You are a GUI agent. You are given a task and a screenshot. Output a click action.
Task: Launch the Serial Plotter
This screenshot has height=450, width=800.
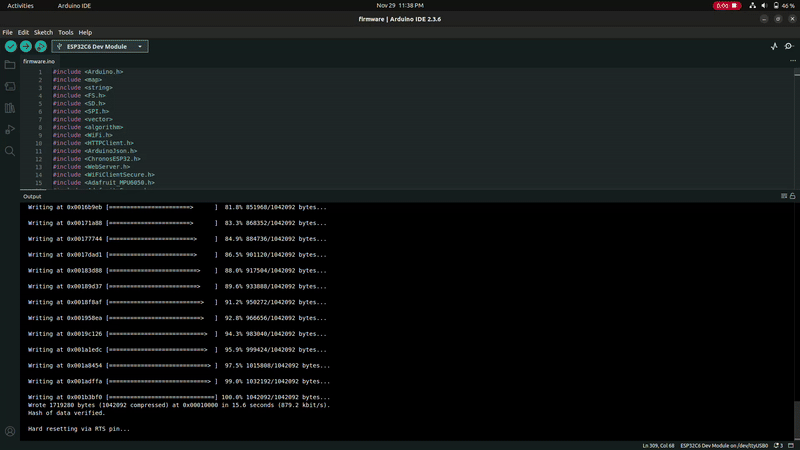click(774, 46)
